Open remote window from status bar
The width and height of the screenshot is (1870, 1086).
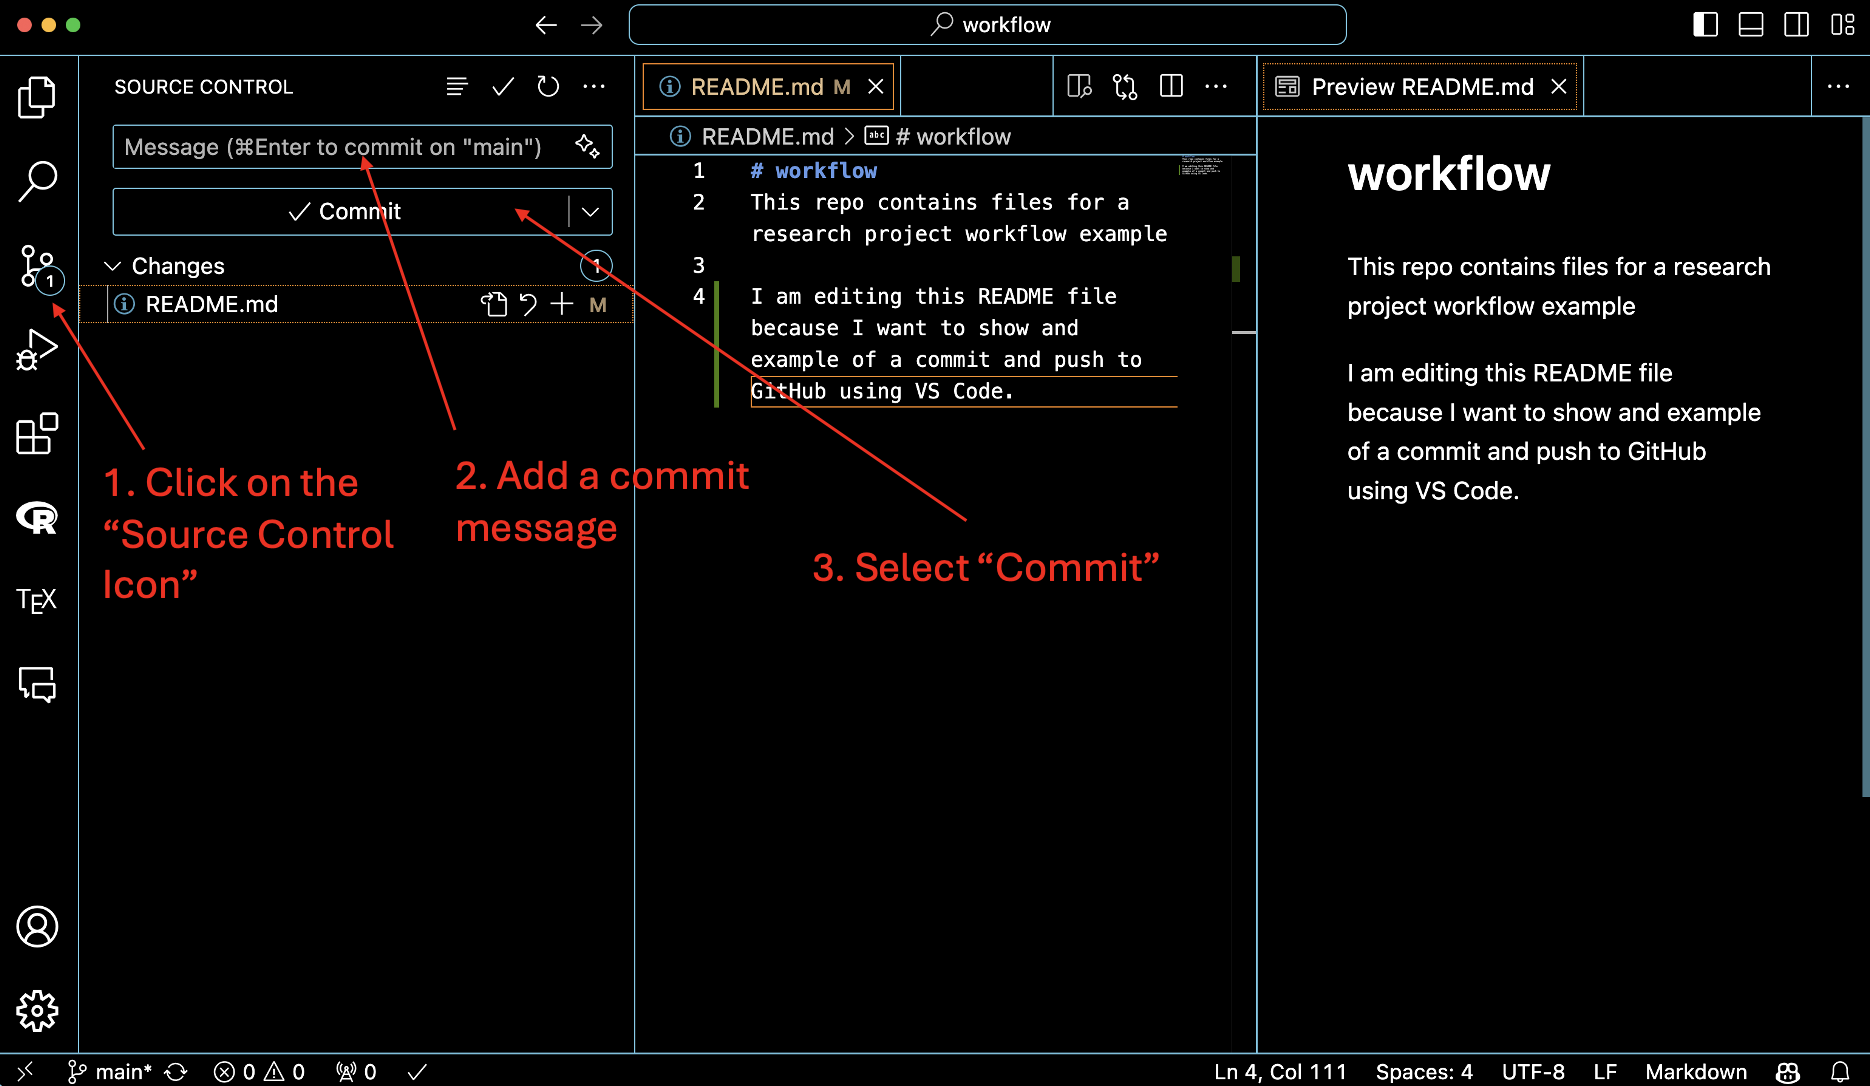pyautogui.click(x=25, y=1071)
